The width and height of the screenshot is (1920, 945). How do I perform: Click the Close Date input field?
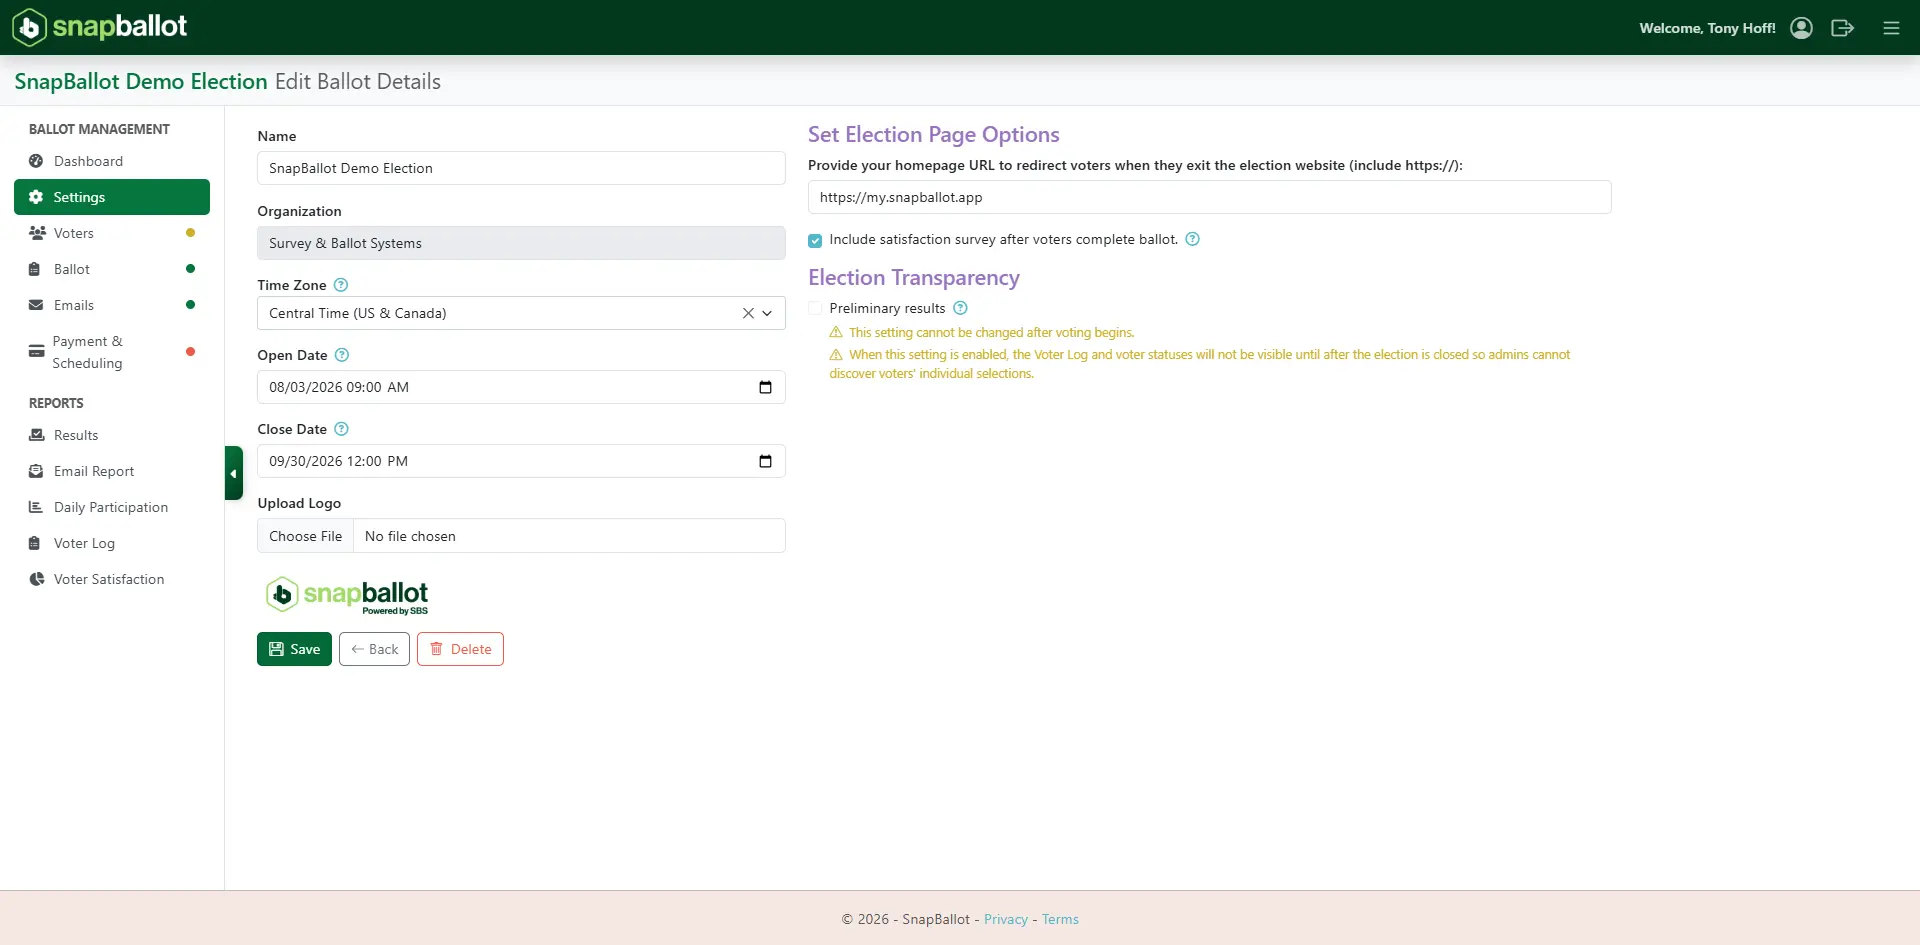click(521, 461)
